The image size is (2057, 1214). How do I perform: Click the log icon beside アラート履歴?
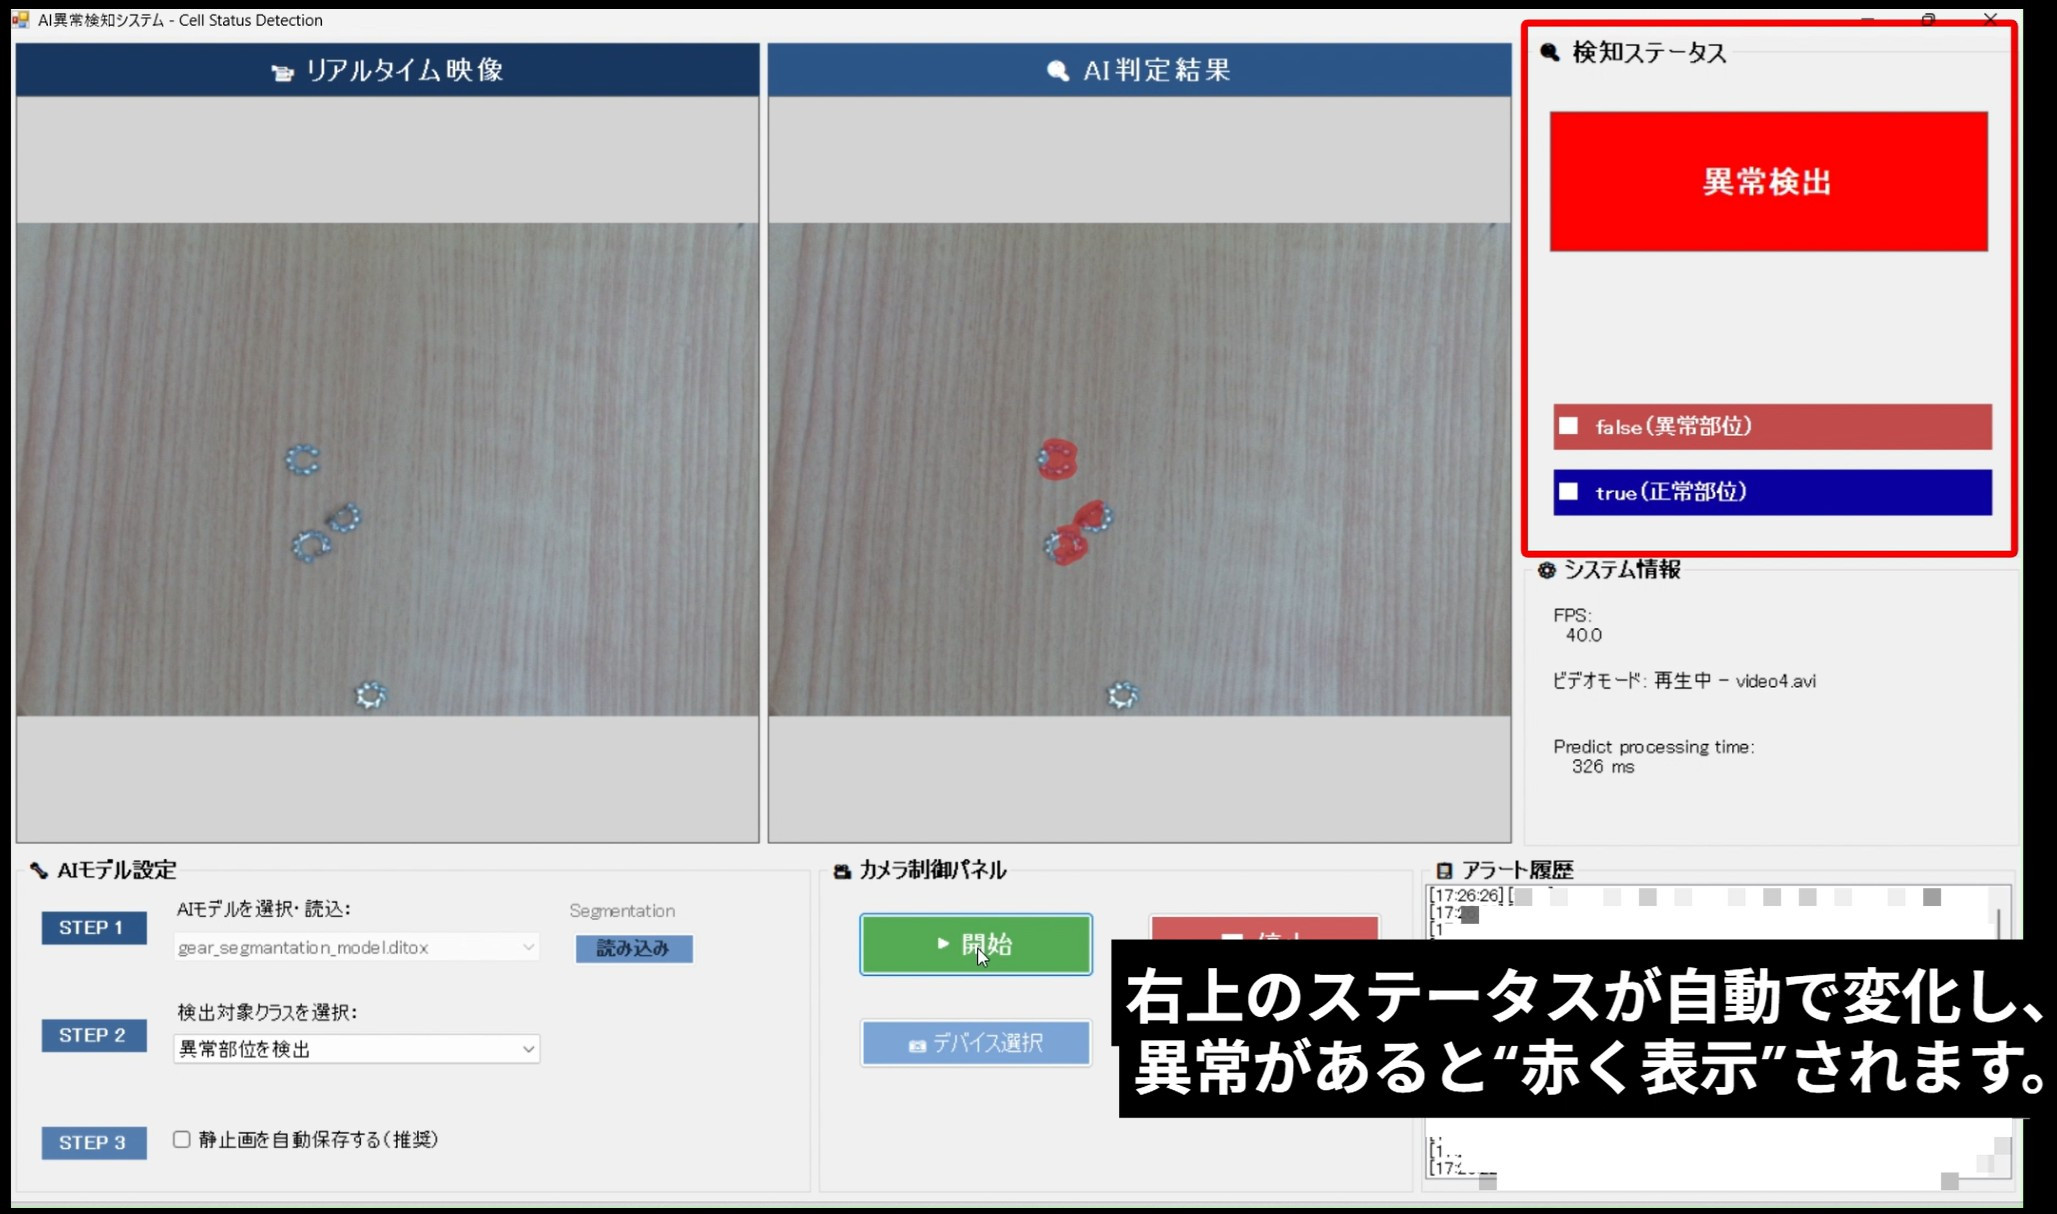pyautogui.click(x=1445, y=870)
